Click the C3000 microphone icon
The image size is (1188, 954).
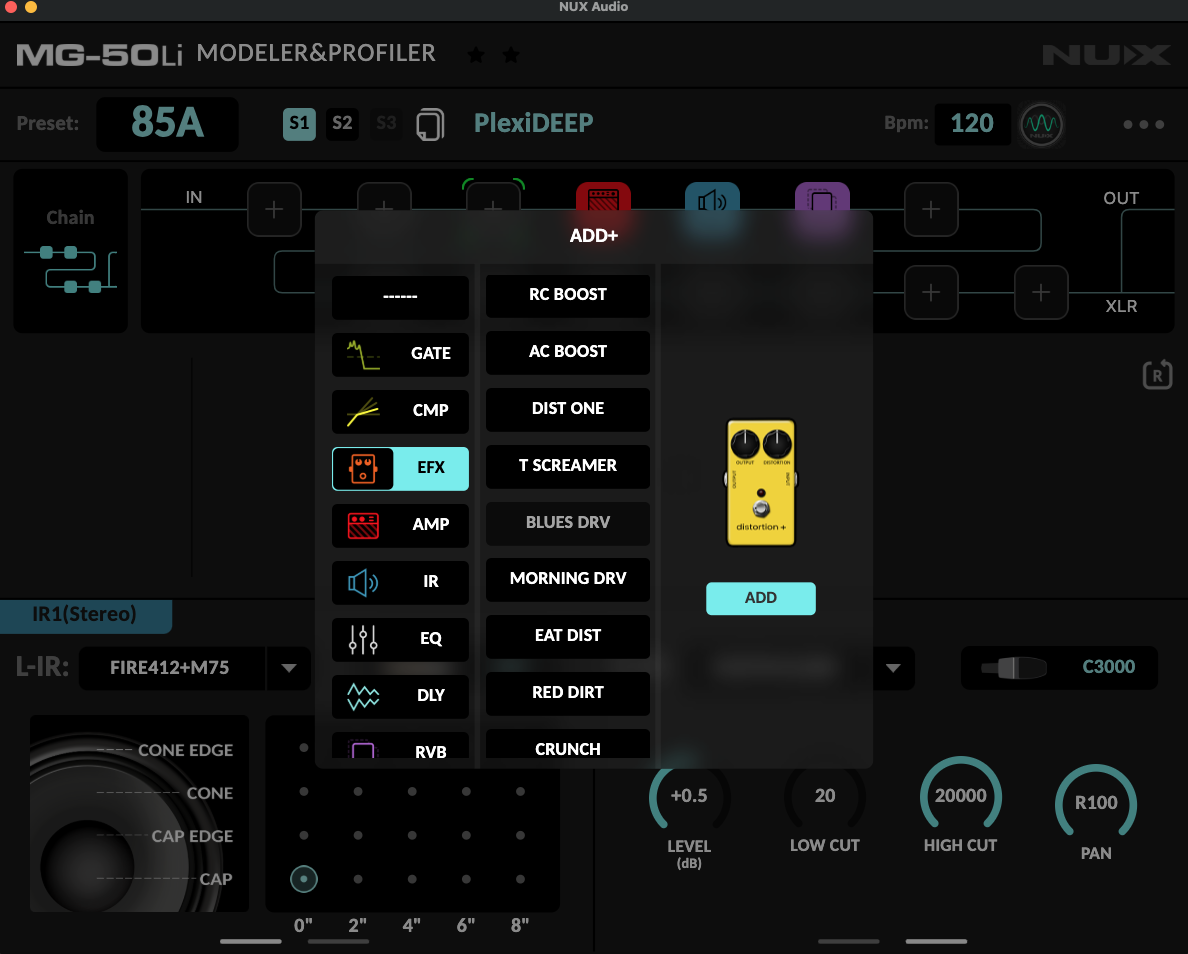coord(1014,668)
